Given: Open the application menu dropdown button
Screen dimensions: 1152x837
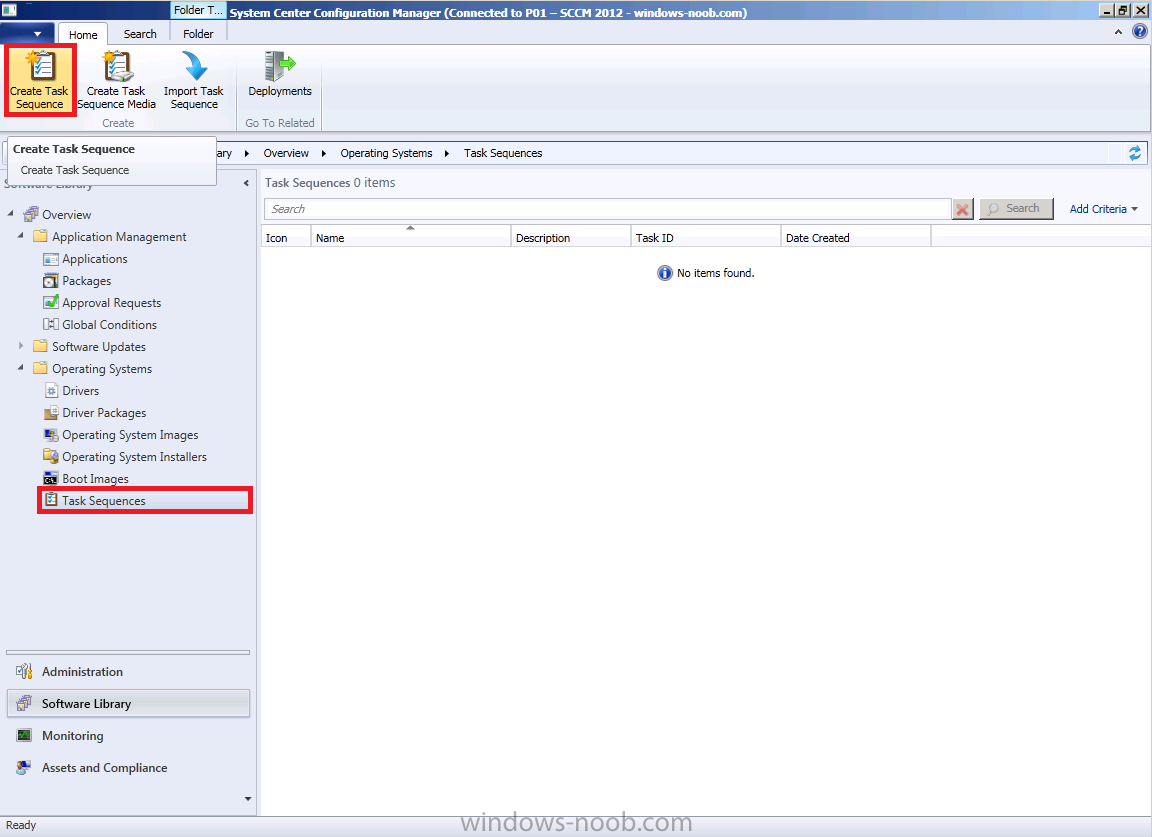Looking at the screenshot, I should click(x=27, y=34).
